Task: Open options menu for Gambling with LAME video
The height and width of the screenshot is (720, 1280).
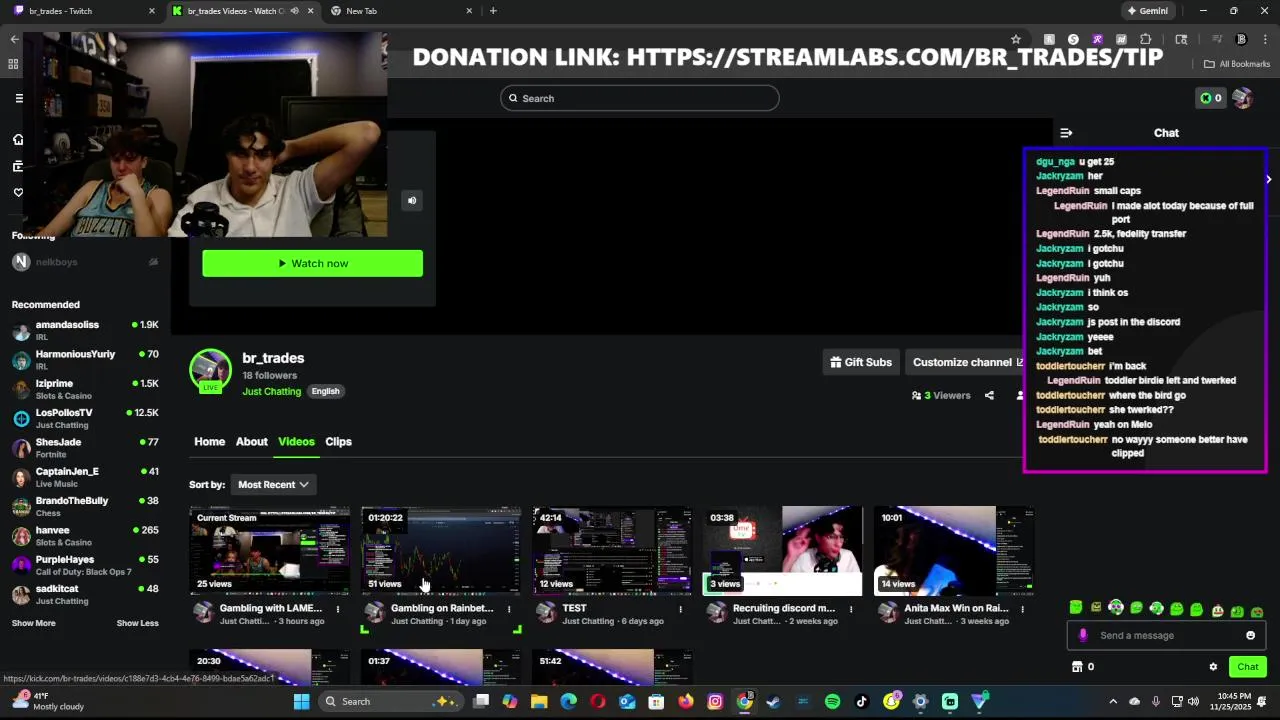Action: [338, 608]
